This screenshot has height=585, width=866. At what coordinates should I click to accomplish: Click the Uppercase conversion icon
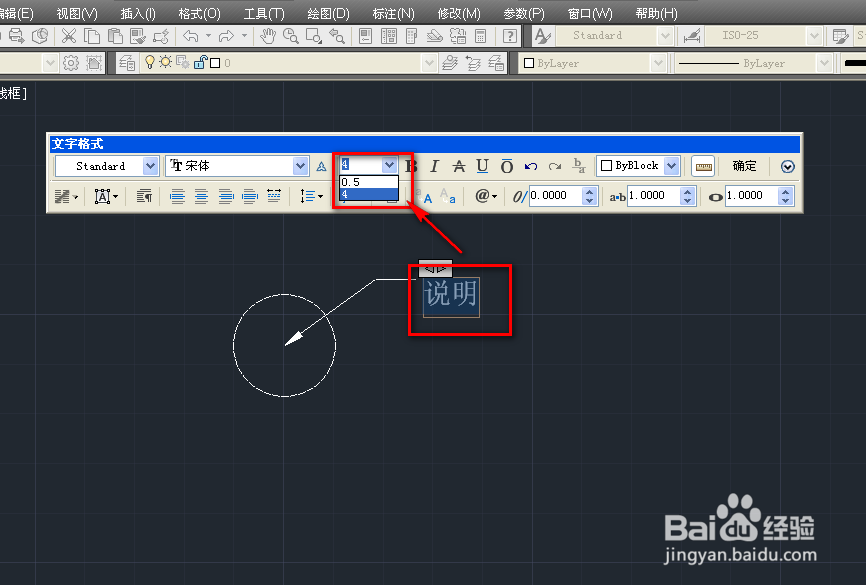point(424,196)
